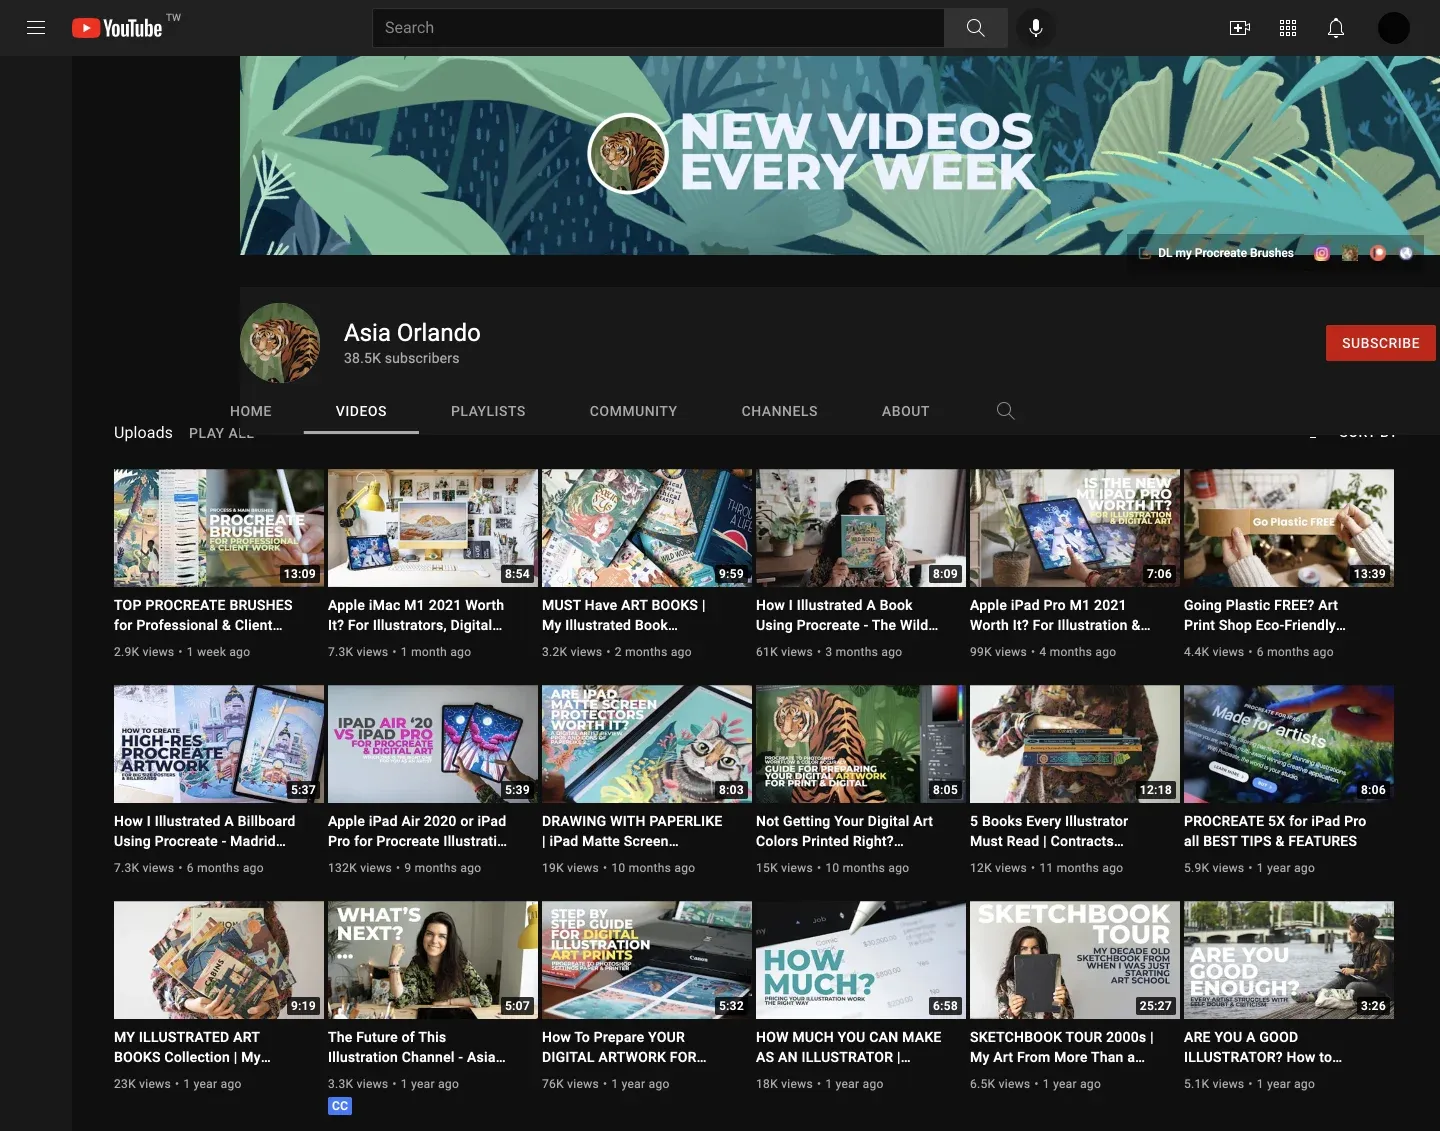The image size is (1440, 1131).
Task: Click the Asia Orlando channel avatar
Action: pyautogui.click(x=280, y=343)
